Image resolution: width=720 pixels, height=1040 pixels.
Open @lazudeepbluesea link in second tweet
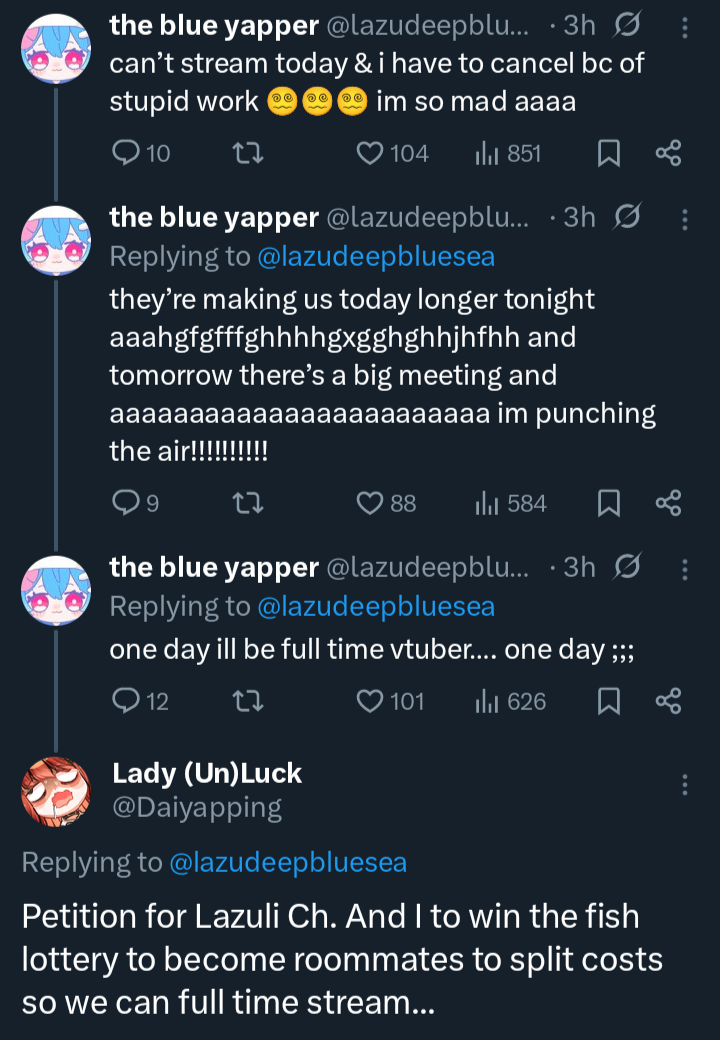tap(375, 257)
